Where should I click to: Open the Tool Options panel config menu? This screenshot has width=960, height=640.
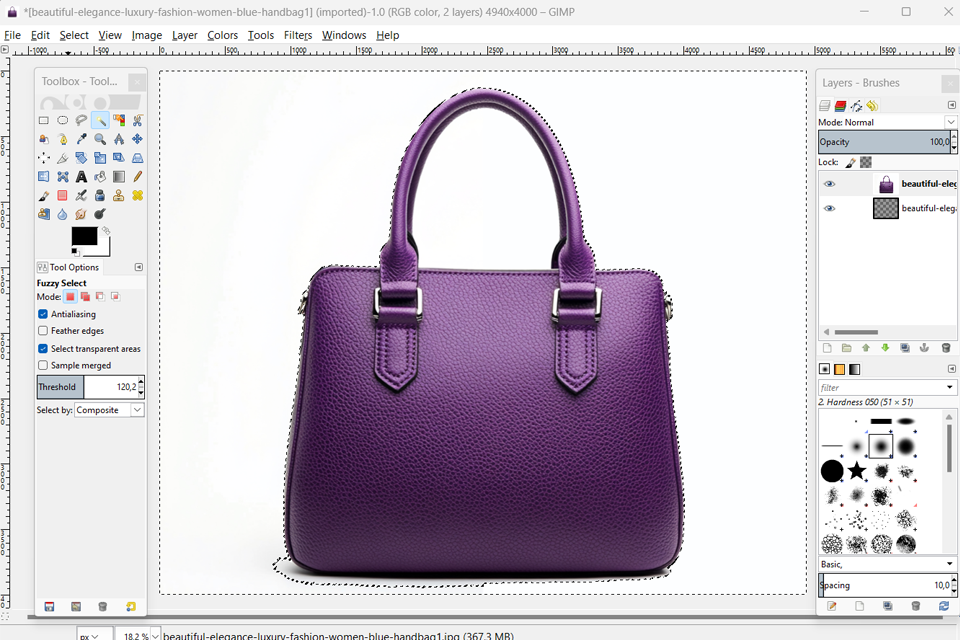[139, 267]
